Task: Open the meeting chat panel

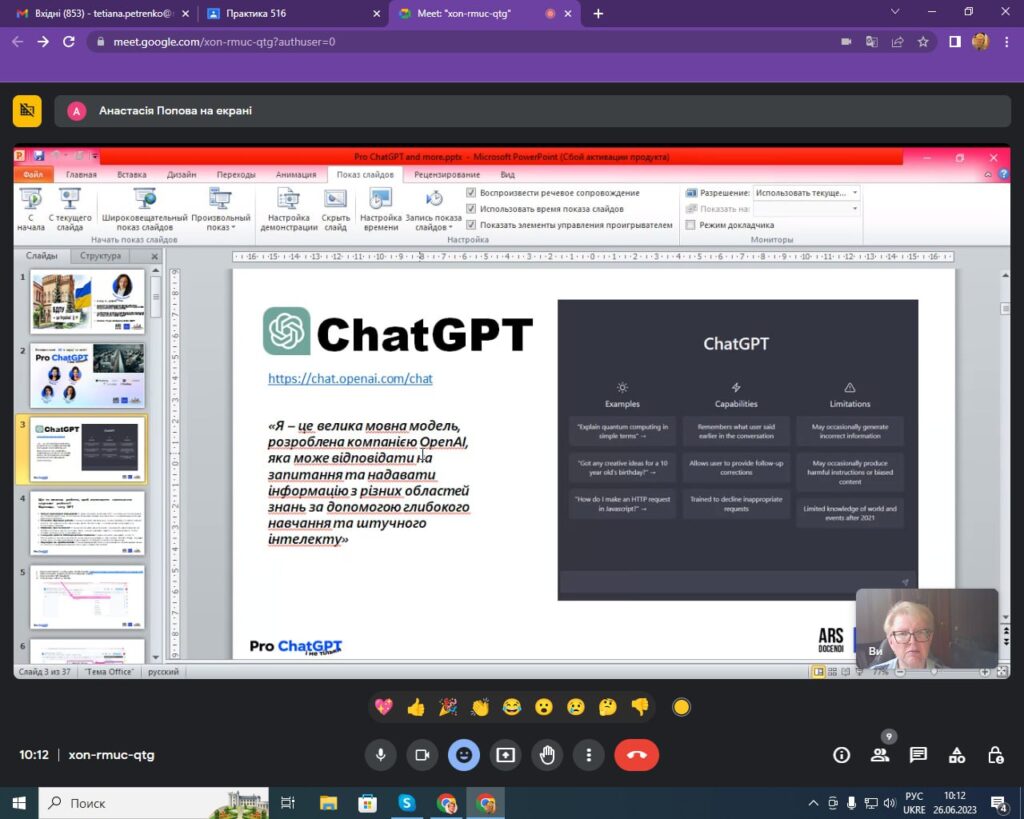Action: [918, 755]
